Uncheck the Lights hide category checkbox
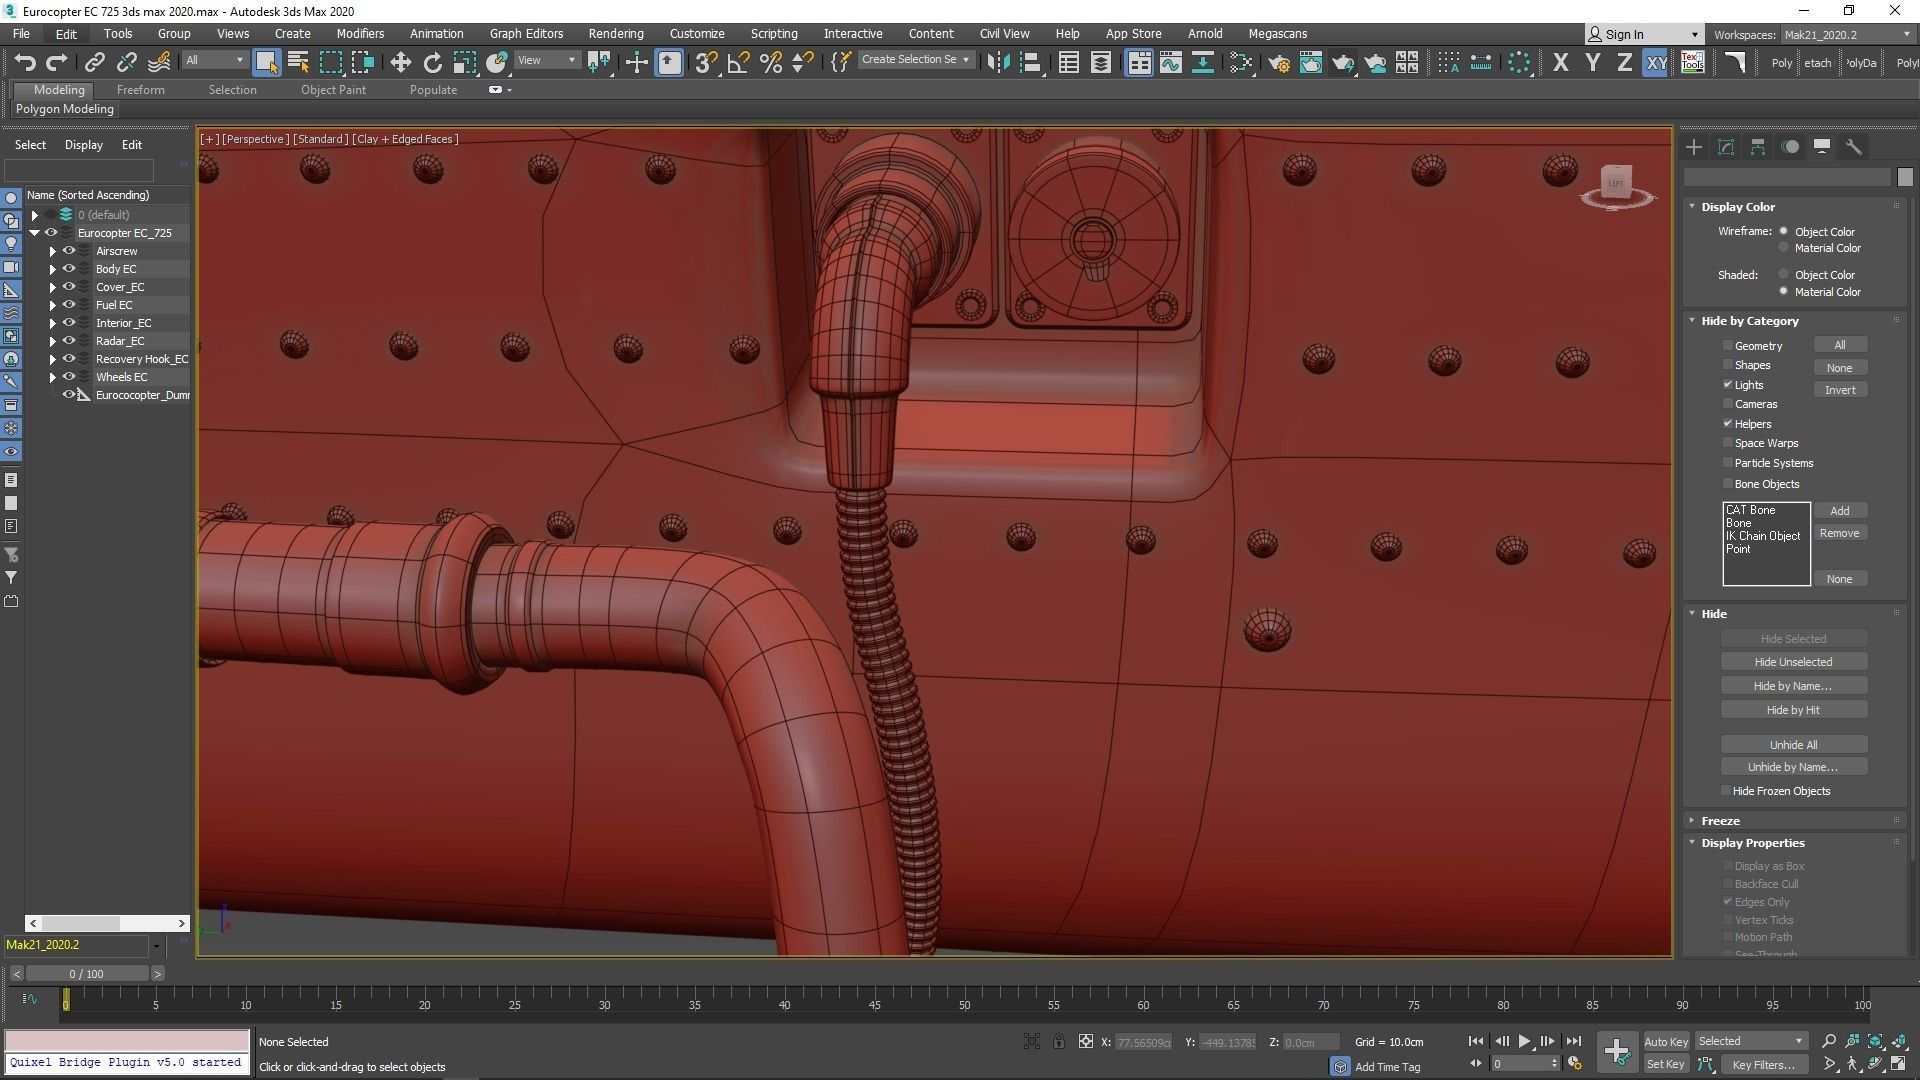The width and height of the screenshot is (1920, 1080). pos(1727,384)
